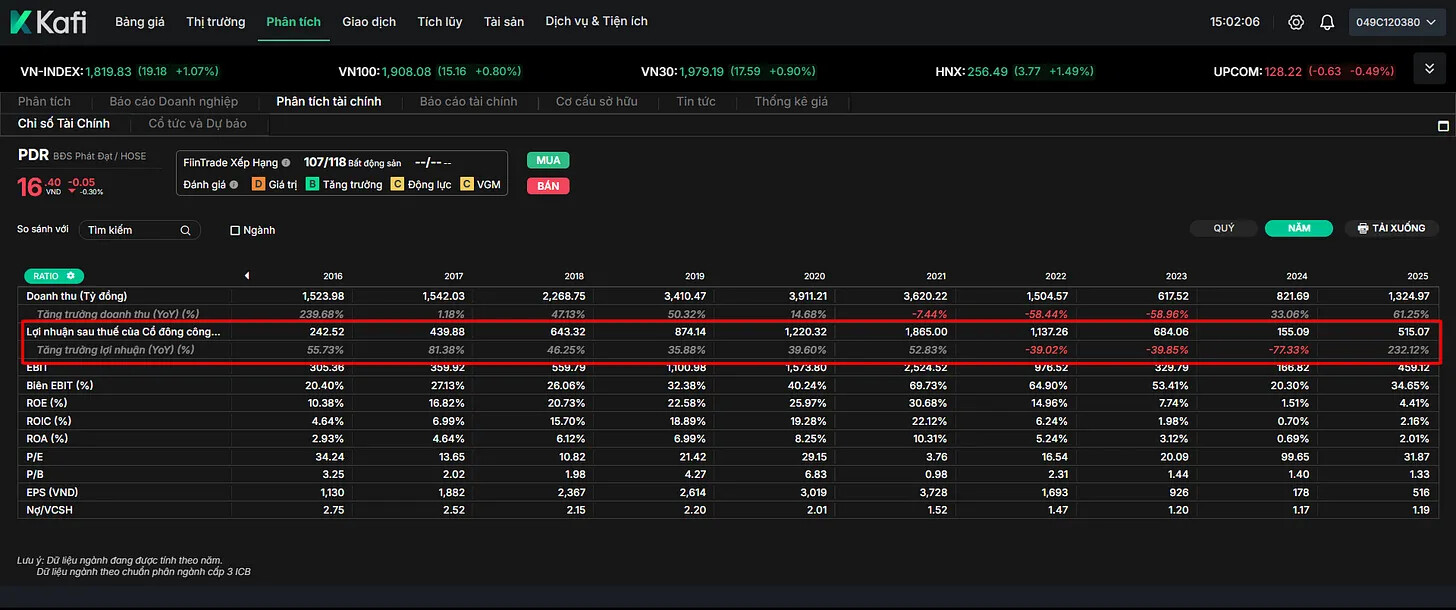Click the info icon next to Đánh giá

[x=234, y=184]
